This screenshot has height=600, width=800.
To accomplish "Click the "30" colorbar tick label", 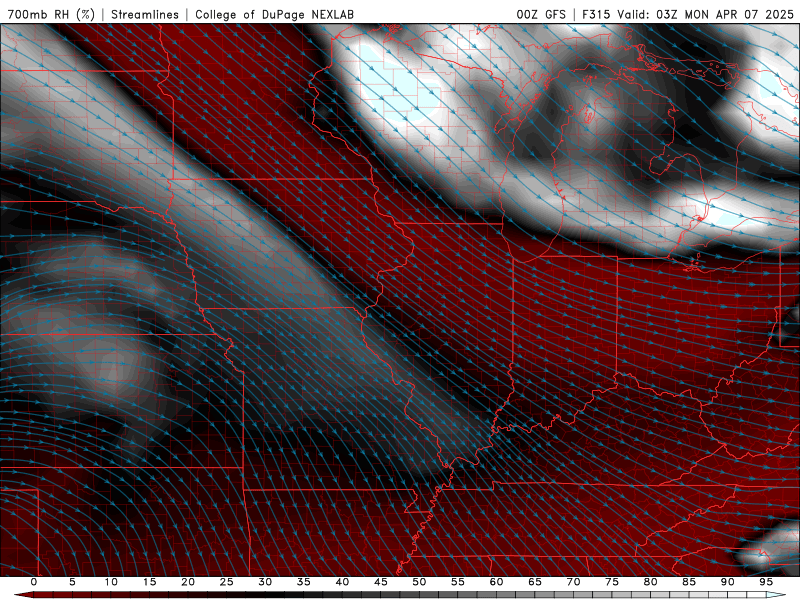I will 265,582.
